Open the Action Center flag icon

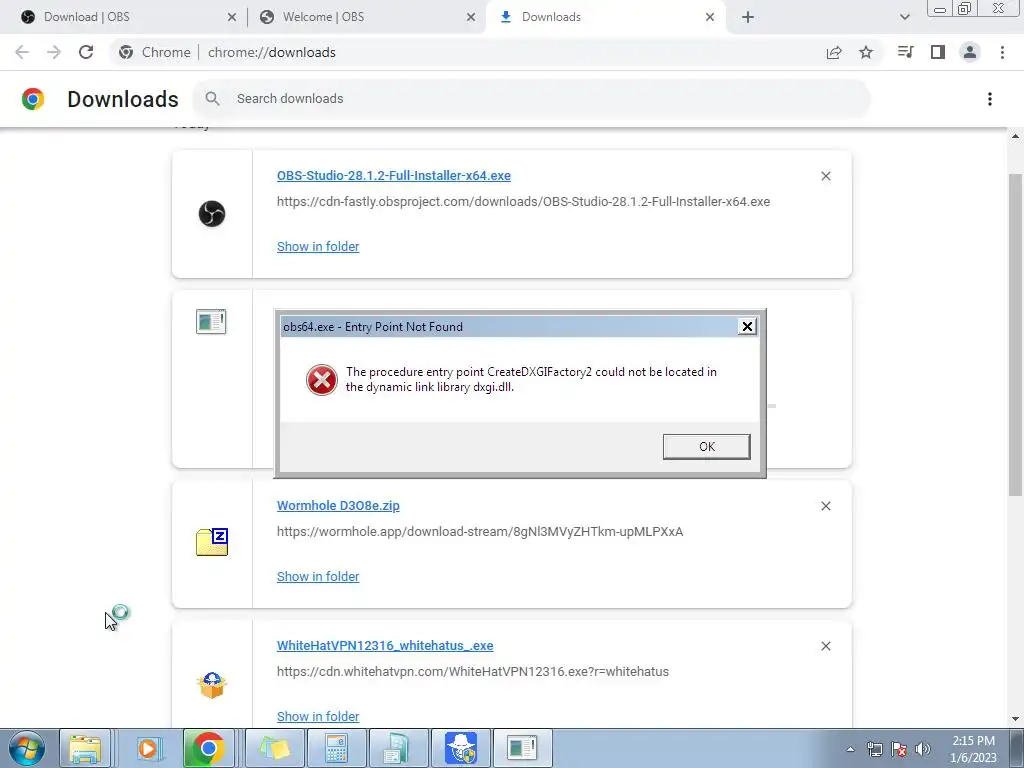pos(899,749)
